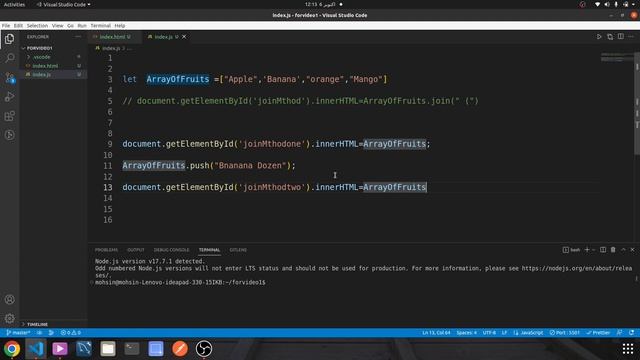The width and height of the screenshot is (640, 360).
Task: Open the Help menu
Action: click(120, 25)
